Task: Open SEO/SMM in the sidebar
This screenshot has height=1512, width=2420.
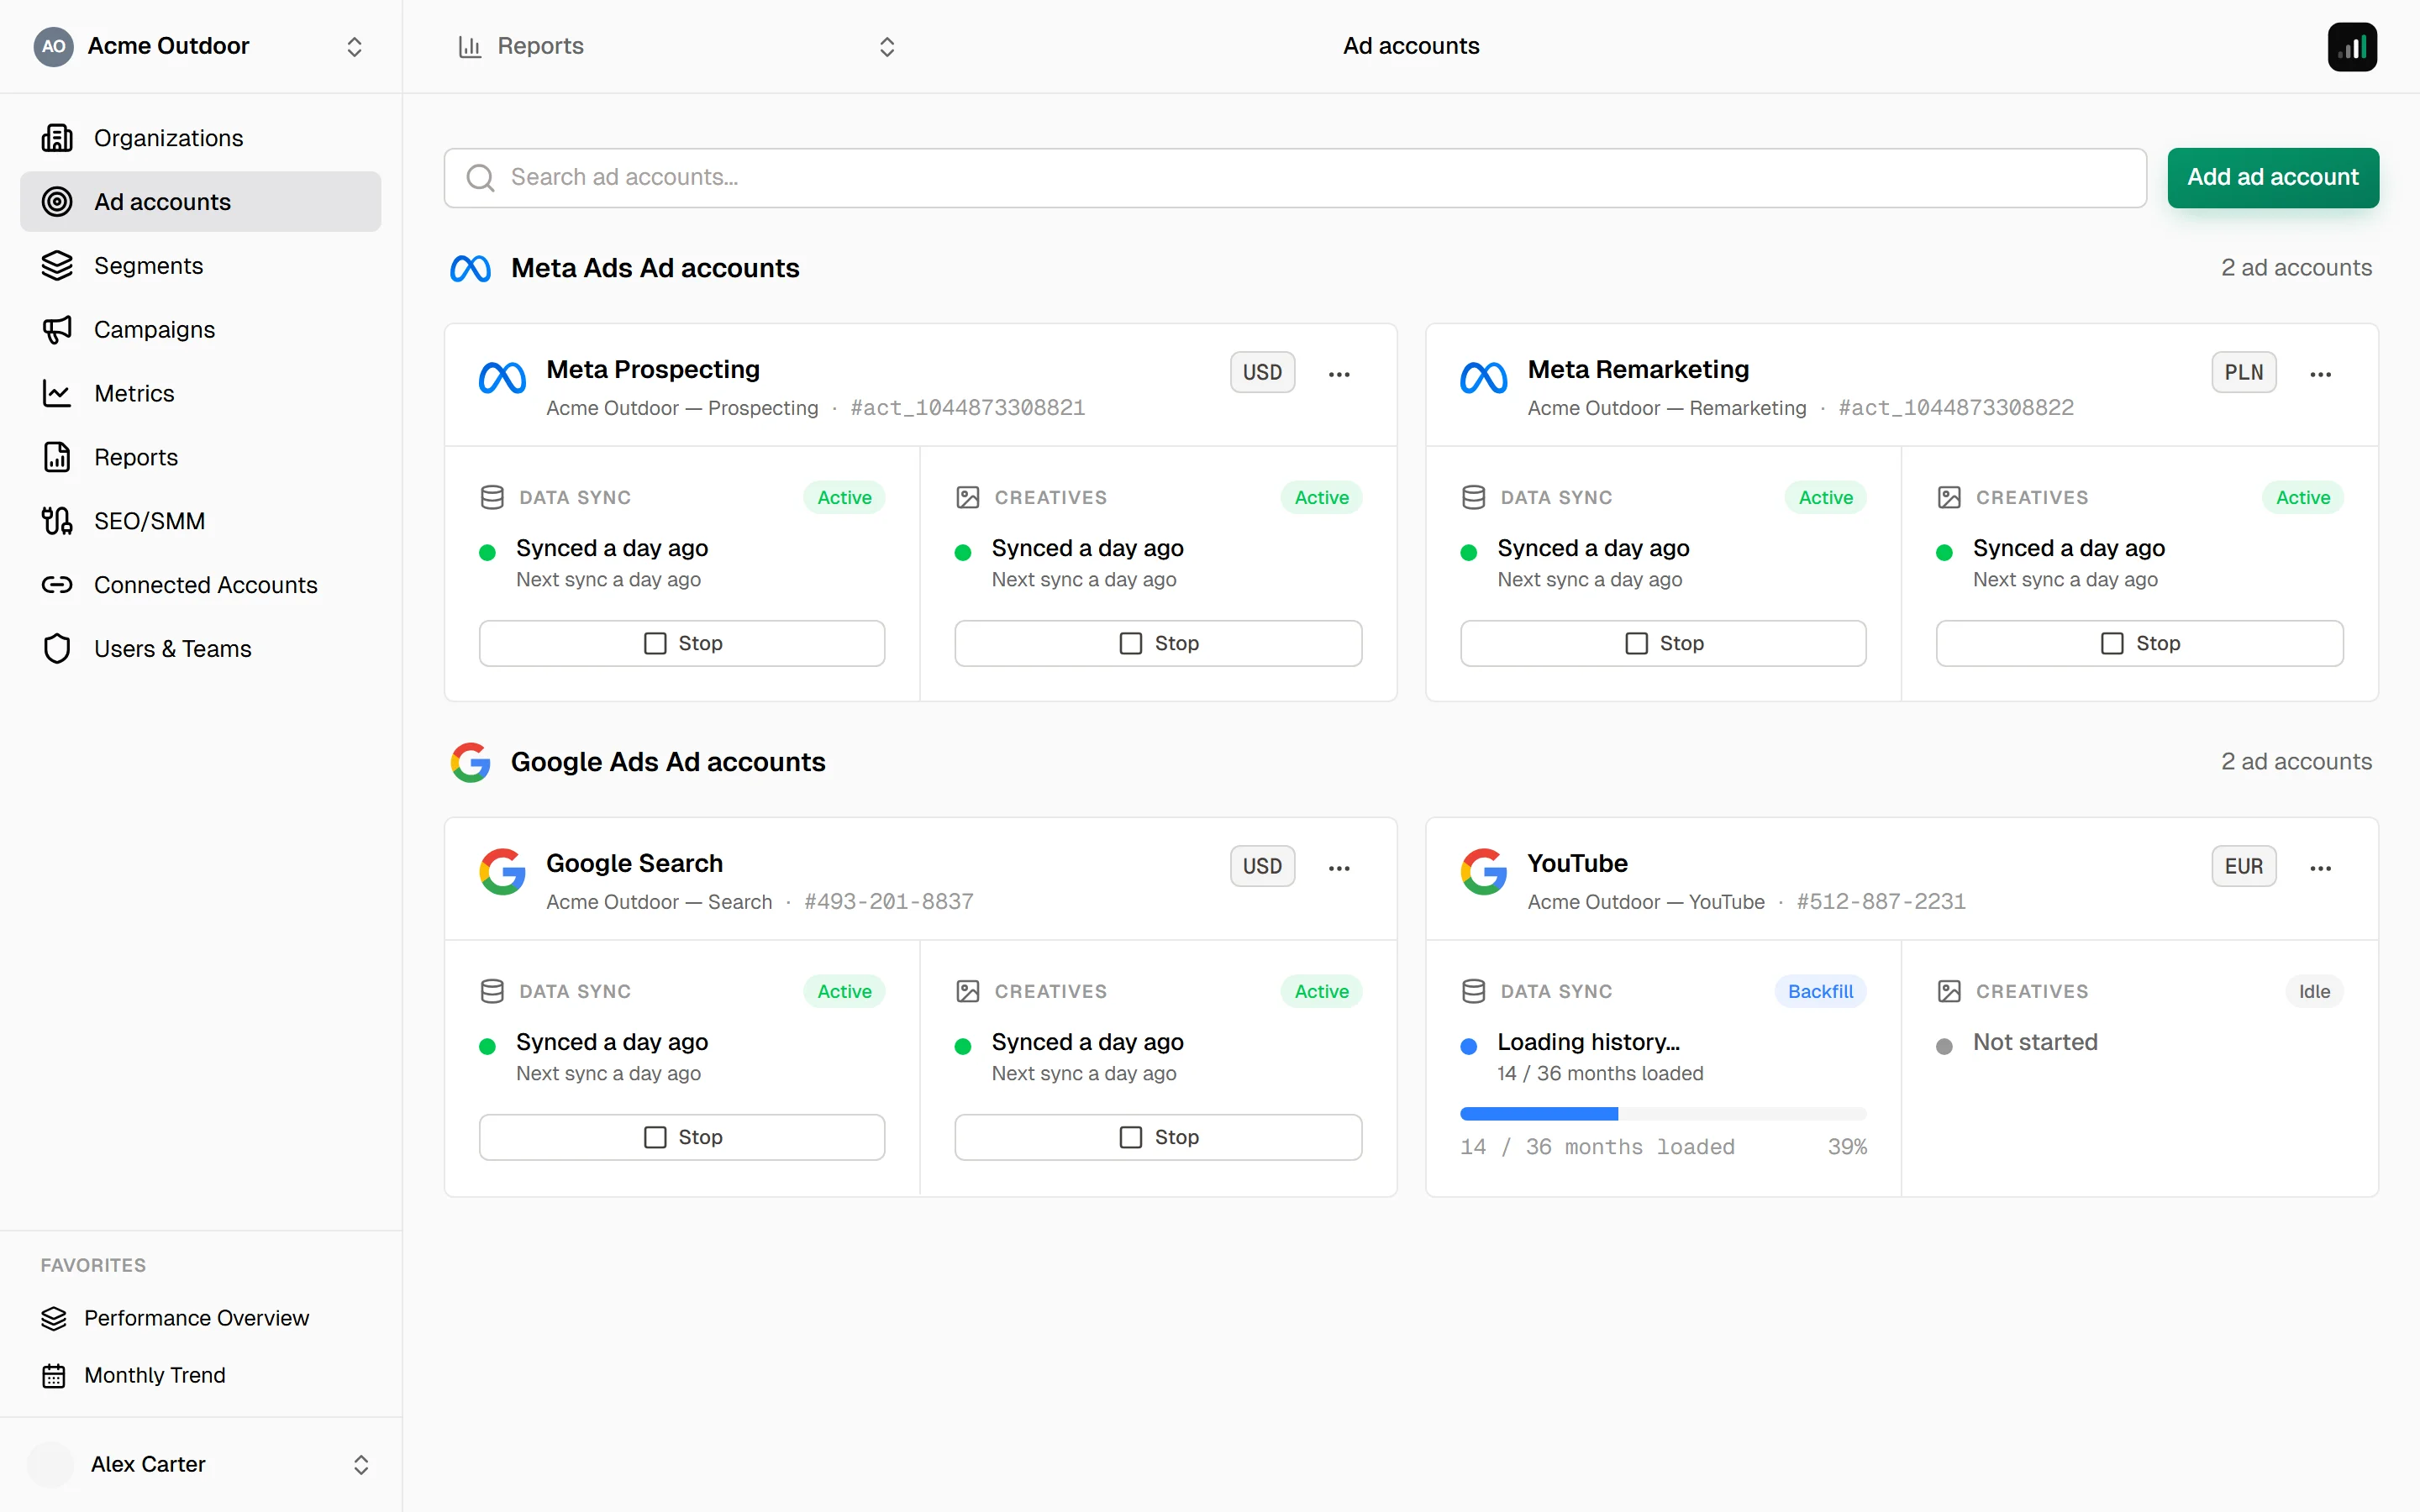Action: [201, 521]
